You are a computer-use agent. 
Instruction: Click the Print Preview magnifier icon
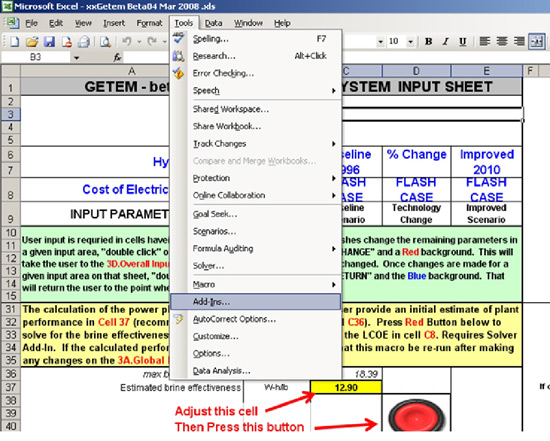[105, 42]
